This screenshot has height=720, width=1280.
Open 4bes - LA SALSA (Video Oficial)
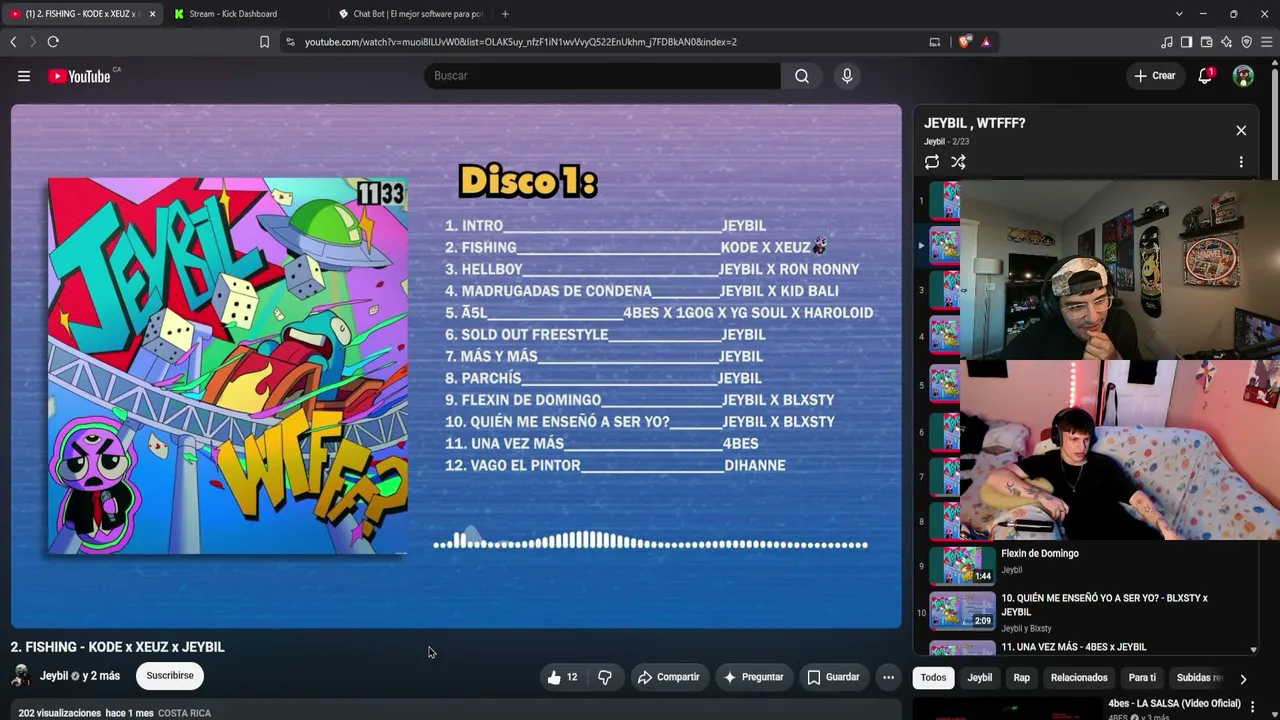[x=1174, y=704]
